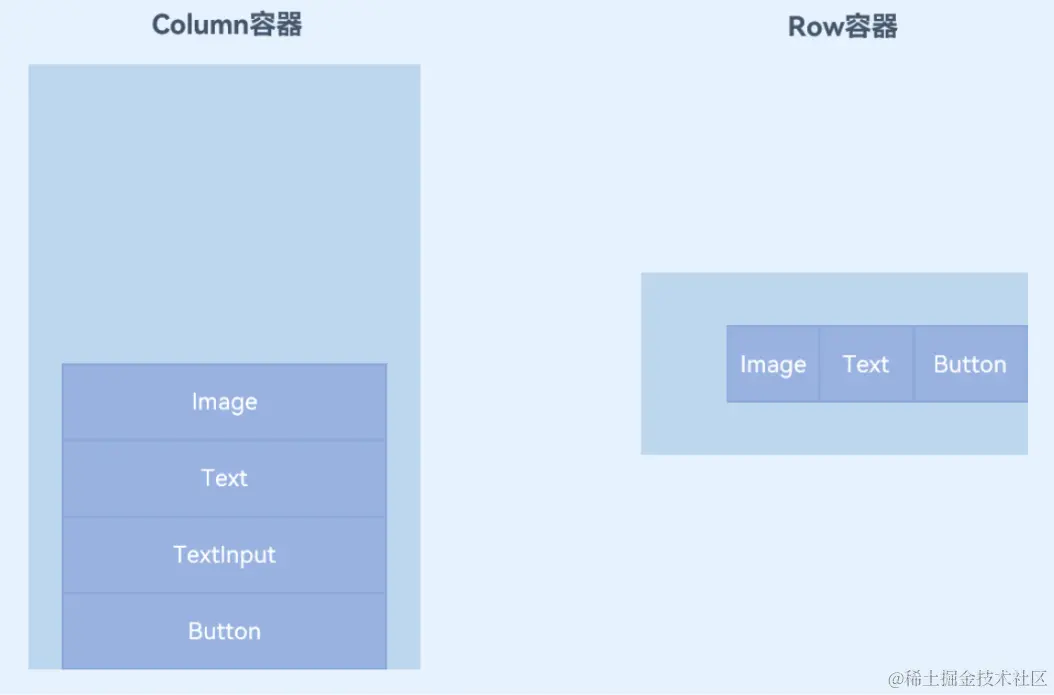Select the Row容器 heading
1054x695 pixels.
(842, 27)
